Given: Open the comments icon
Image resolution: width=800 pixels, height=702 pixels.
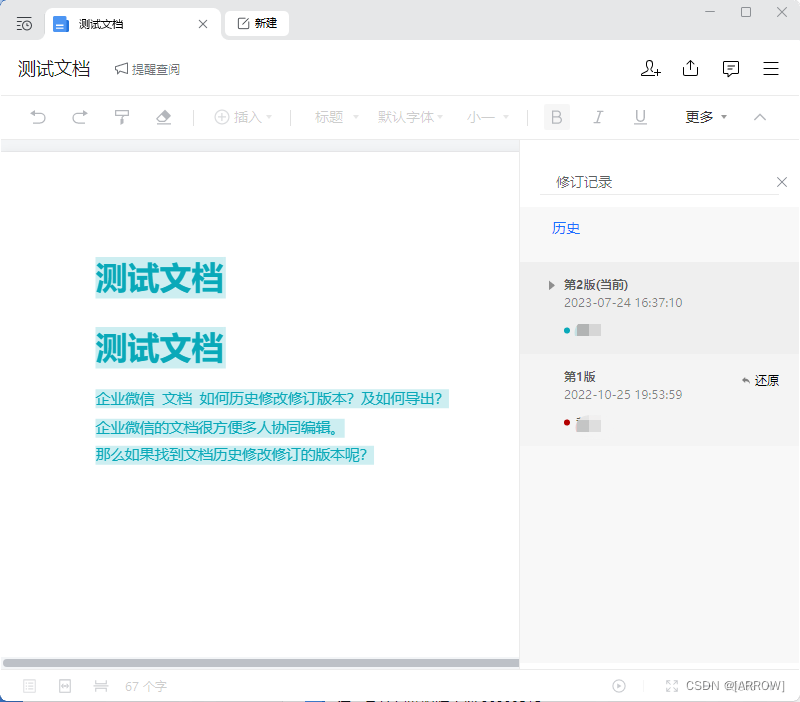Looking at the screenshot, I should (731, 68).
